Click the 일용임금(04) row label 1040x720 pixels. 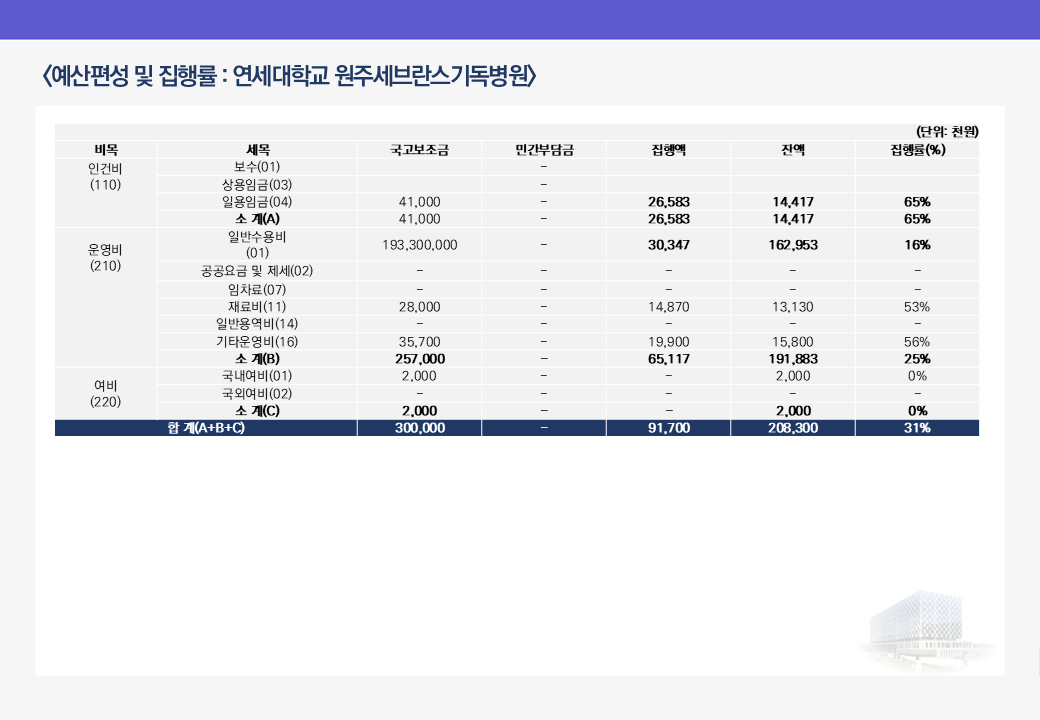(x=257, y=202)
